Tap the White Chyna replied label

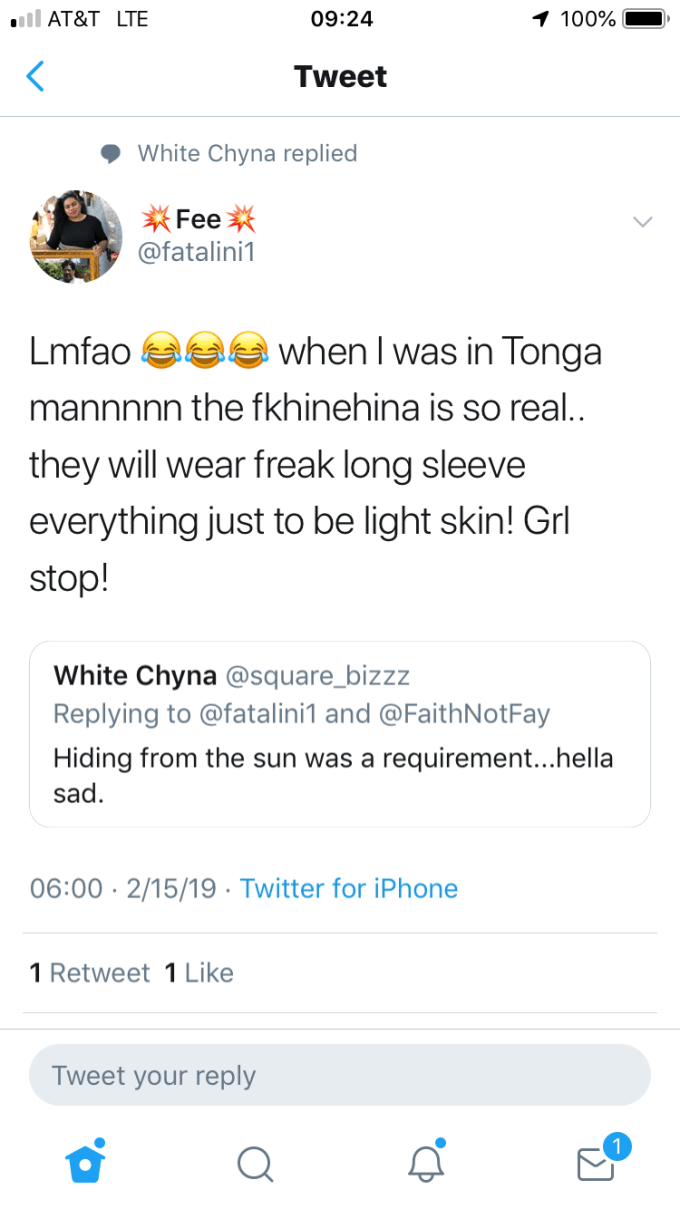click(x=247, y=153)
